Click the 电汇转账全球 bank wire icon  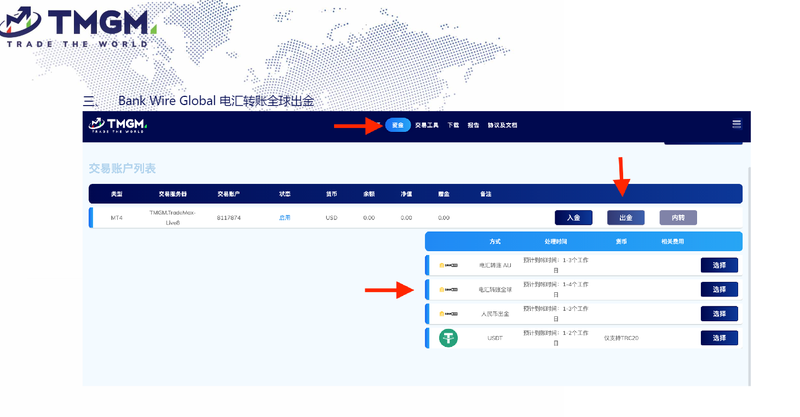click(448, 290)
